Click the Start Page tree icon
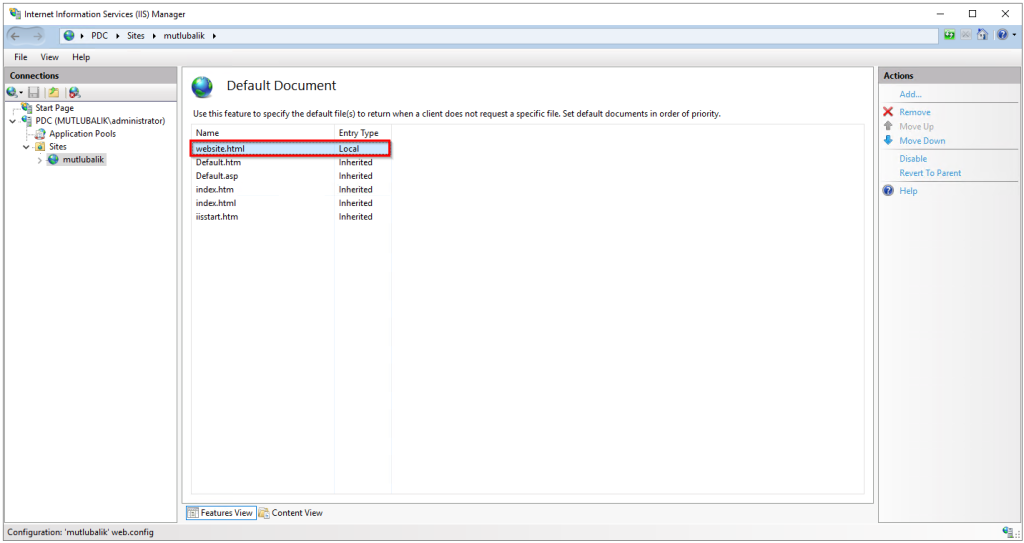Viewport: 1024px width, 543px height. (x=27, y=108)
